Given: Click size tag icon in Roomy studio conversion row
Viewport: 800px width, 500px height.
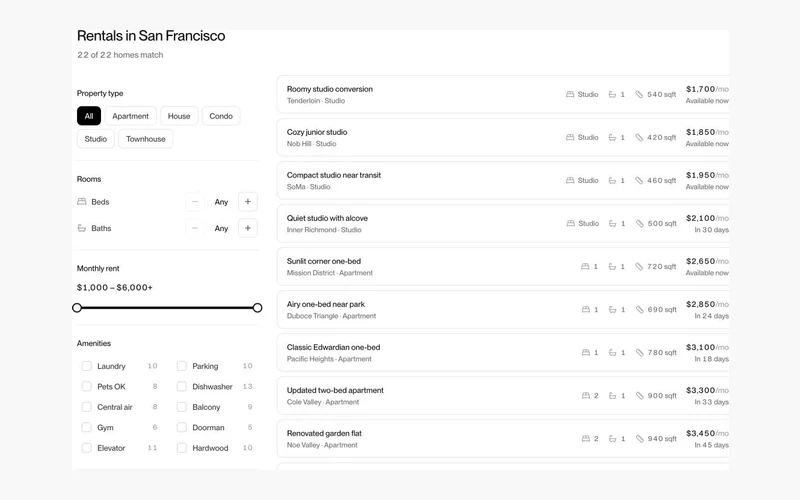Looking at the screenshot, I should tap(639, 94).
